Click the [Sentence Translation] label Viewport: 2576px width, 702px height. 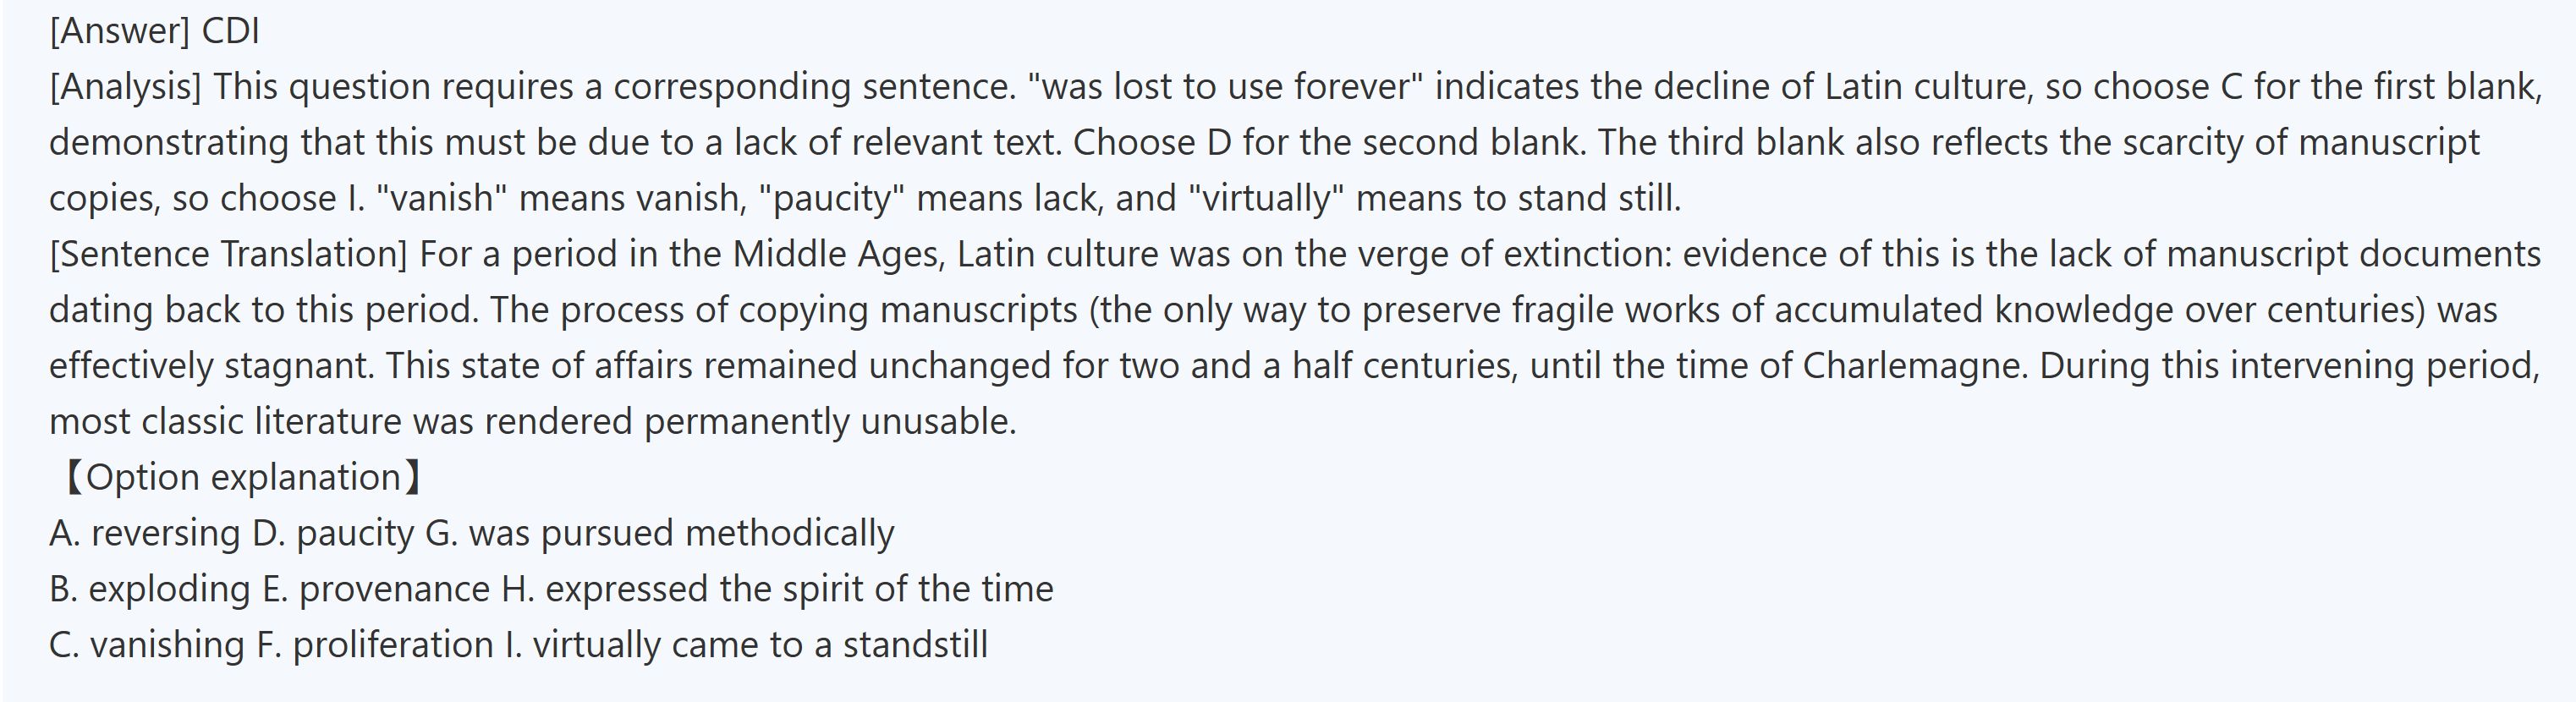pos(228,254)
